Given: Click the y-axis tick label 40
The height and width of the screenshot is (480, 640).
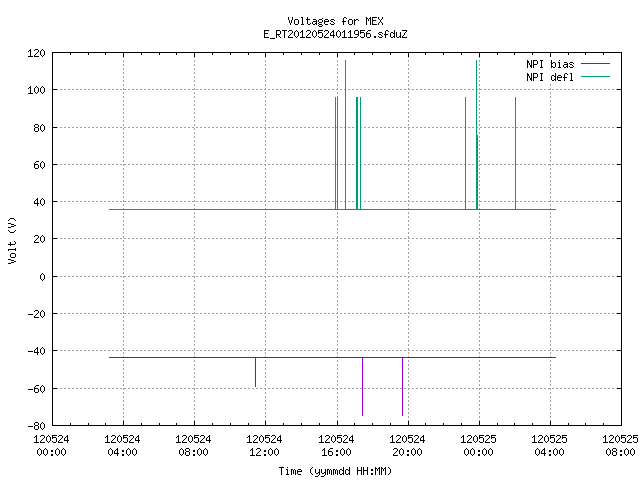Looking at the screenshot, I should click(39, 202).
